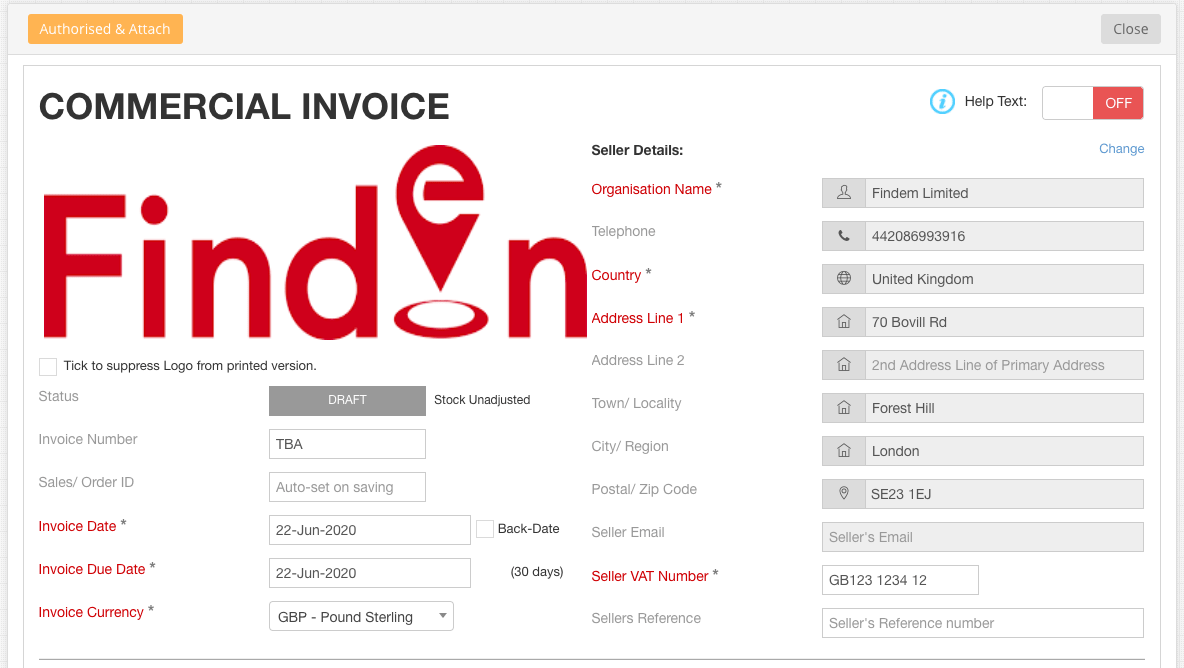Image resolution: width=1184 pixels, height=668 pixels.
Task: Click the house icon beside 70 Bovill Rd
Action: (844, 322)
